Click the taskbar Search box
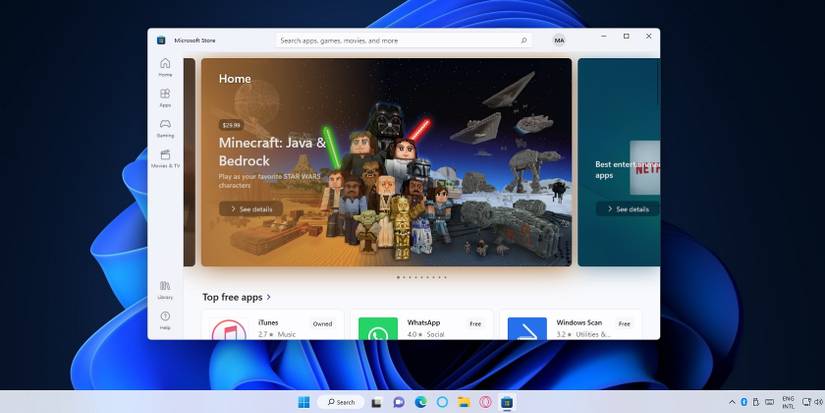 (341, 402)
